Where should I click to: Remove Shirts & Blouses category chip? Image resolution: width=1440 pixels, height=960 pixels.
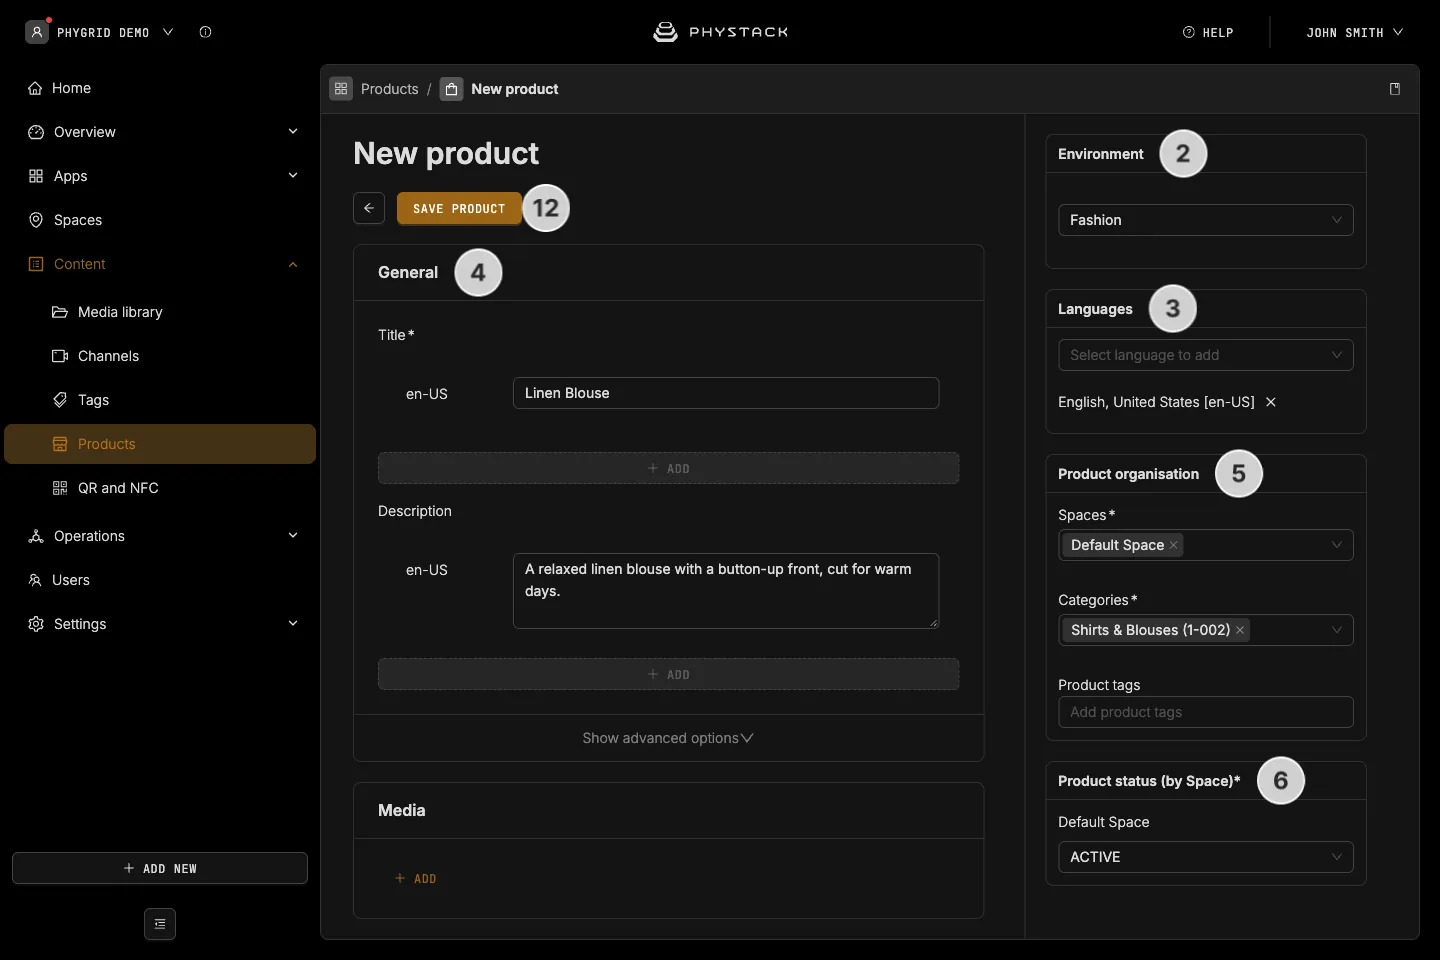(1240, 630)
